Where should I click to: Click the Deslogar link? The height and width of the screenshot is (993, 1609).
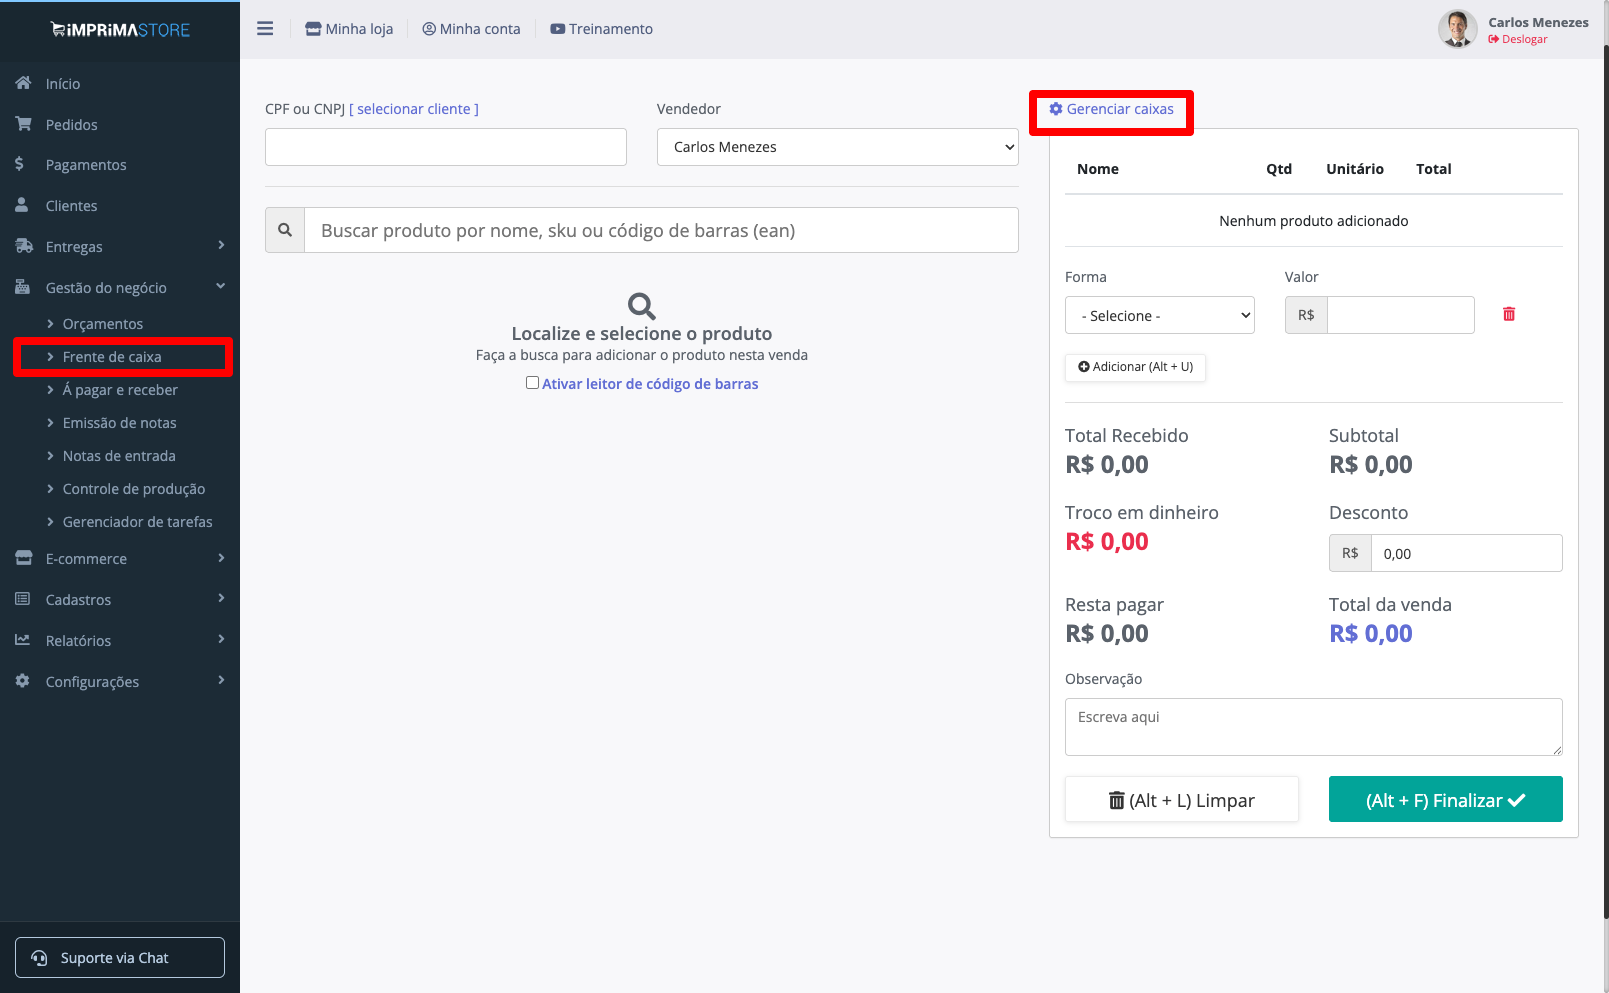1518,39
